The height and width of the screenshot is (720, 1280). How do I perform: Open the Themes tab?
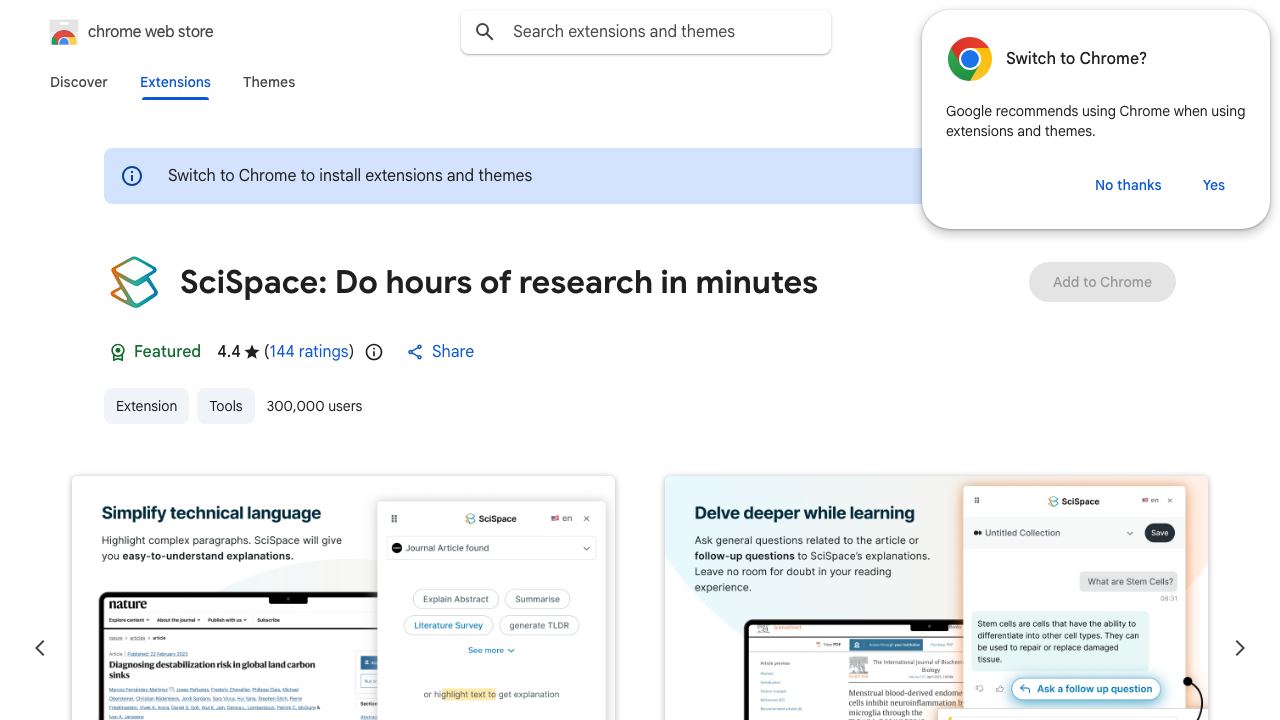[x=269, y=82]
